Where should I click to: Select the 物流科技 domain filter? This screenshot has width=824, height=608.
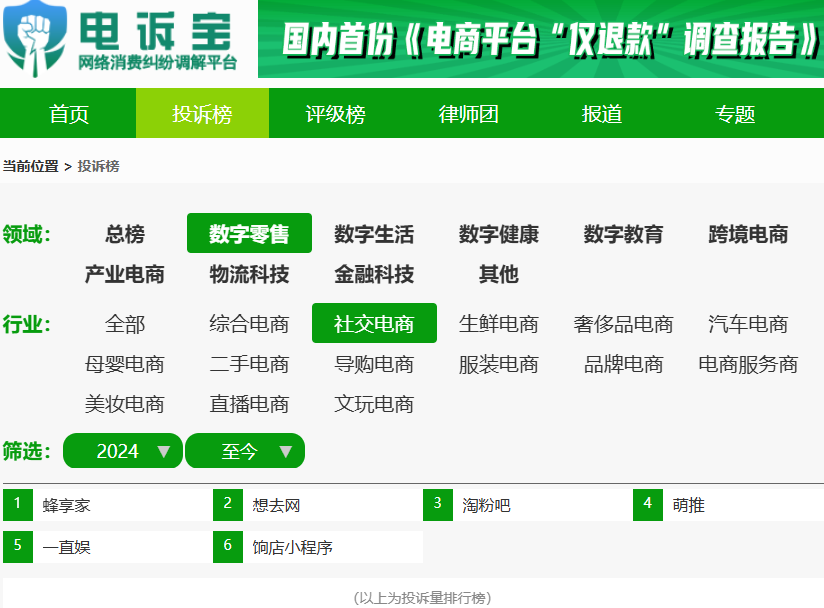249,274
